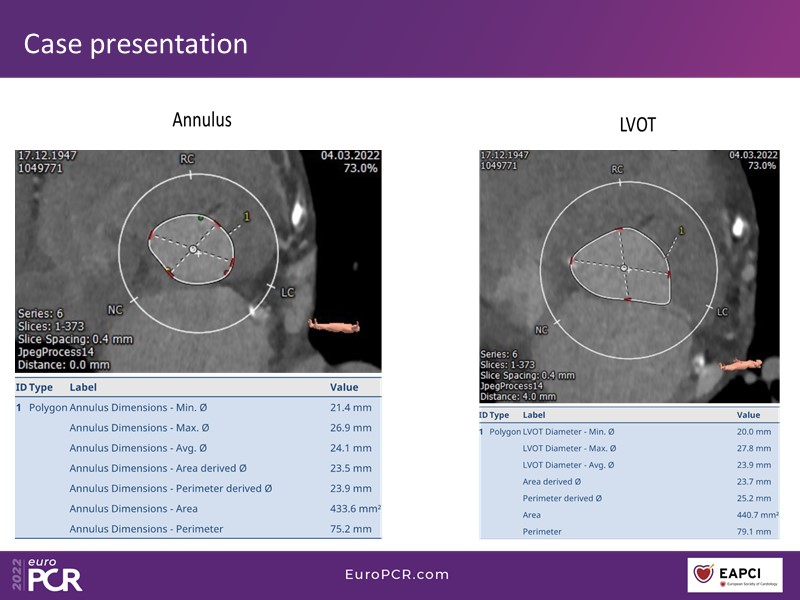Click the Value column header in LVOT table
Image resolution: width=800 pixels, height=600 pixels.
pos(748,415)
